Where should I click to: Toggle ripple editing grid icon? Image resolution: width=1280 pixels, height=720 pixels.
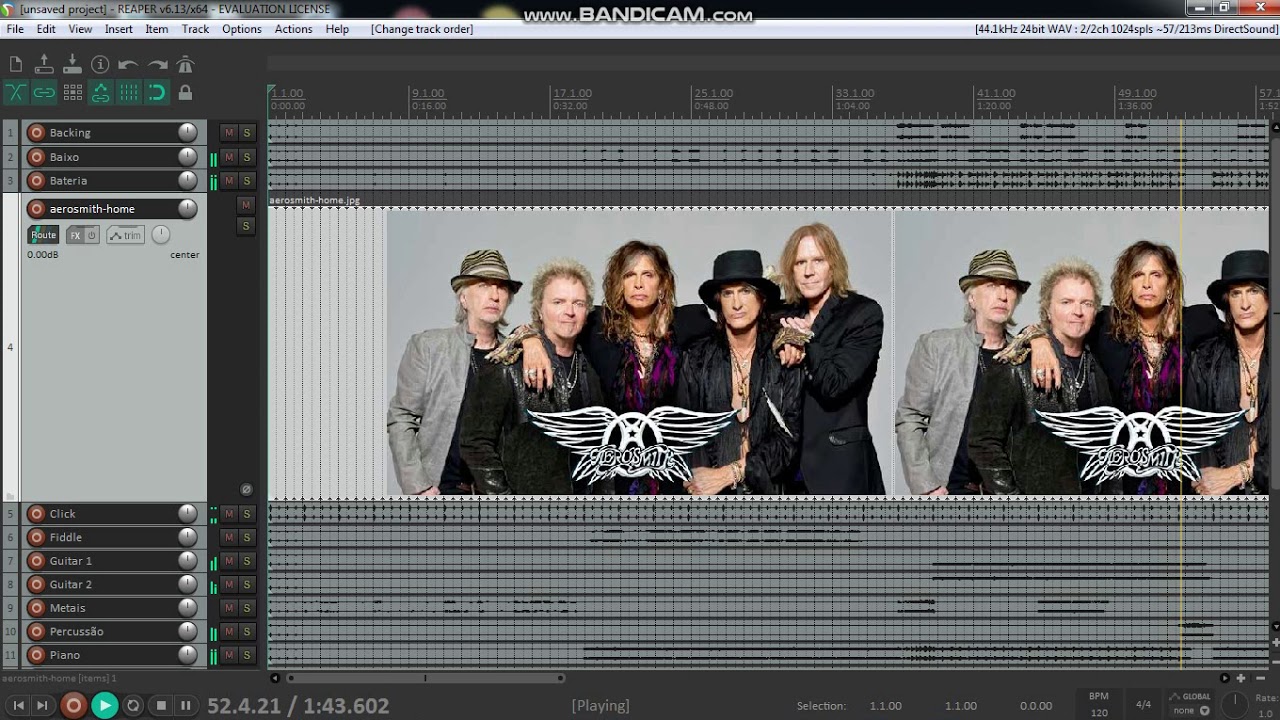click(72, 93)
